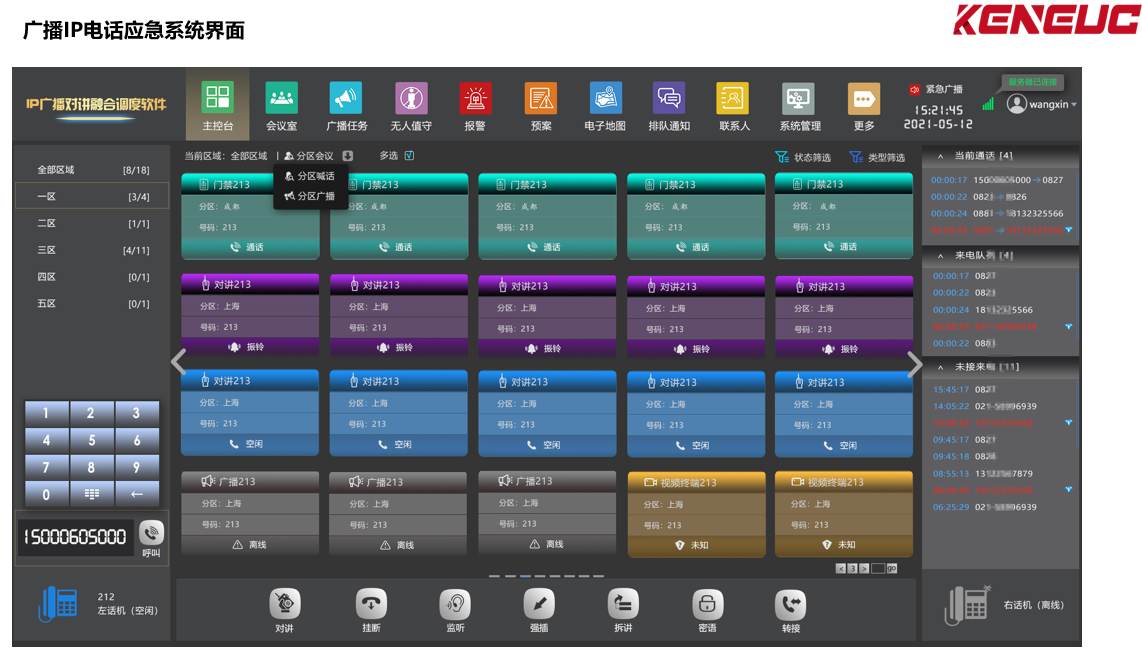The image size is (1142, 652).
Task: Select the first 门禁213 device card
Action: pyautogui.click(x=250, y=216)
